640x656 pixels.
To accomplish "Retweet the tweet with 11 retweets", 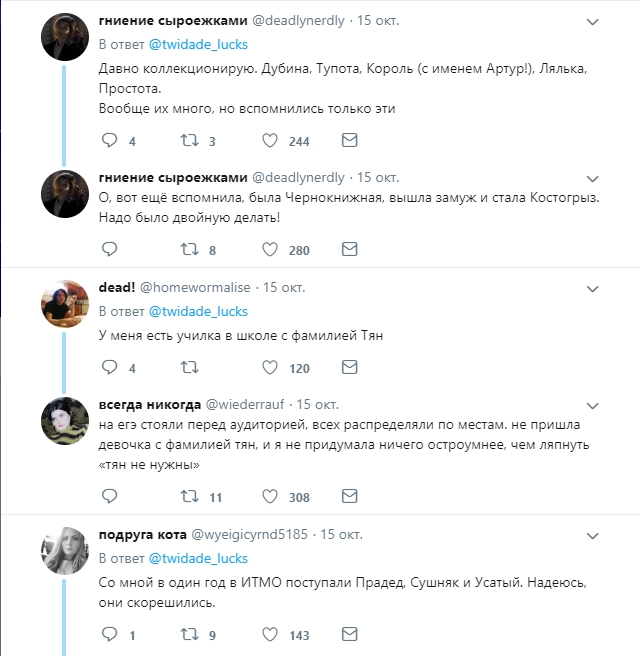I will pyautogui.click(x=190, y=496).
